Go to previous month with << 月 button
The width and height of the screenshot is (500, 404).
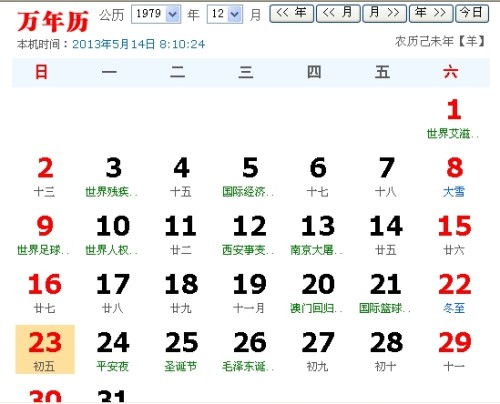point(338,13)
